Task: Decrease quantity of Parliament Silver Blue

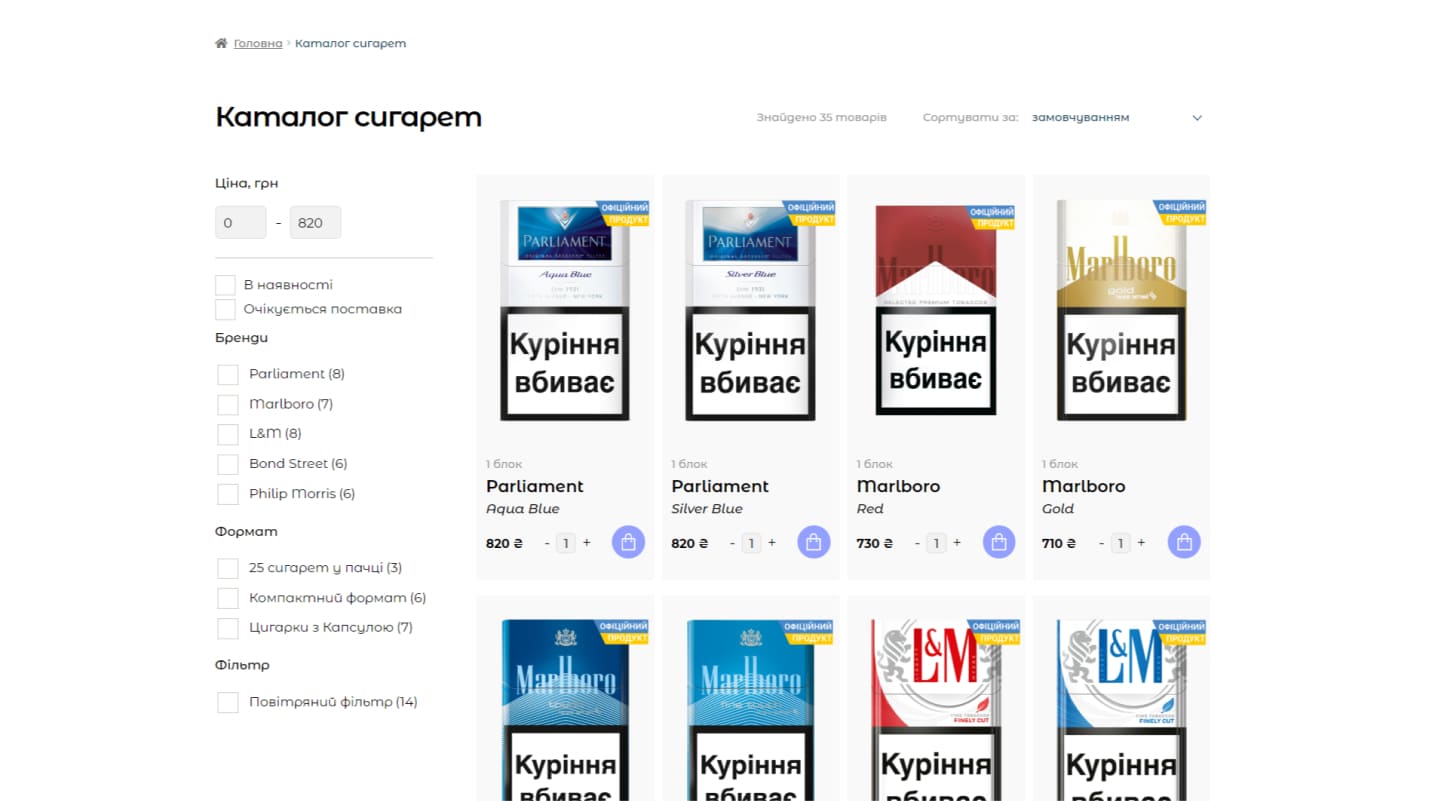Action: (x=732, y=543)
